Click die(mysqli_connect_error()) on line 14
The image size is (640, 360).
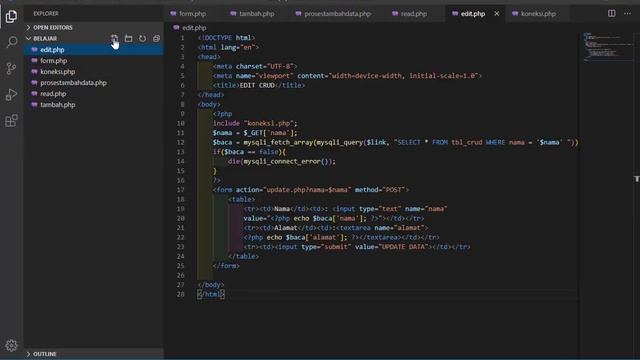click(x=282, y=161)
